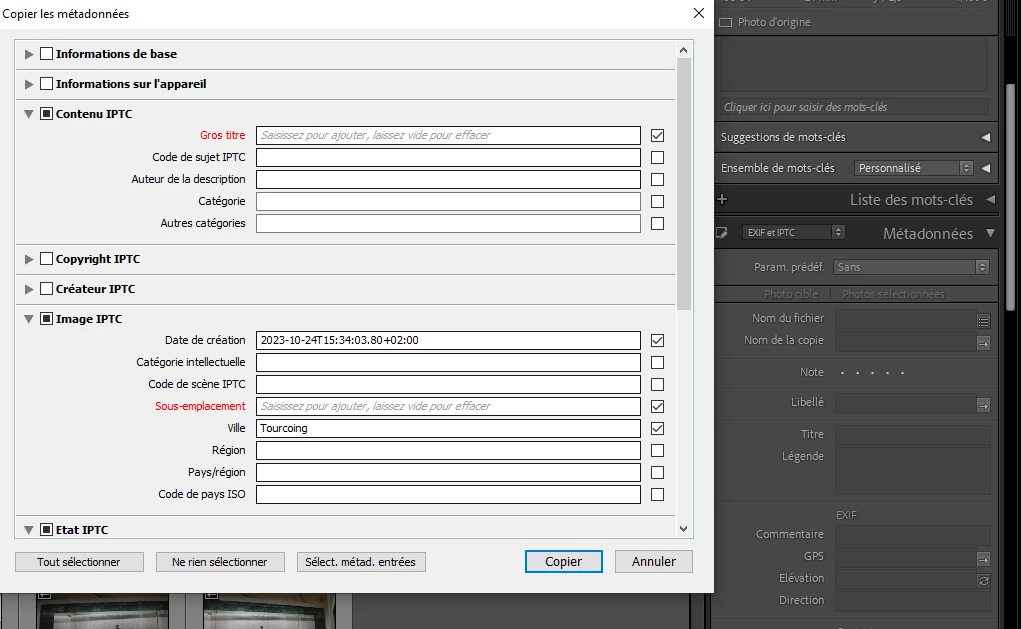Check the Créateur IPTC group checkbox

click(x=46, y=288)
